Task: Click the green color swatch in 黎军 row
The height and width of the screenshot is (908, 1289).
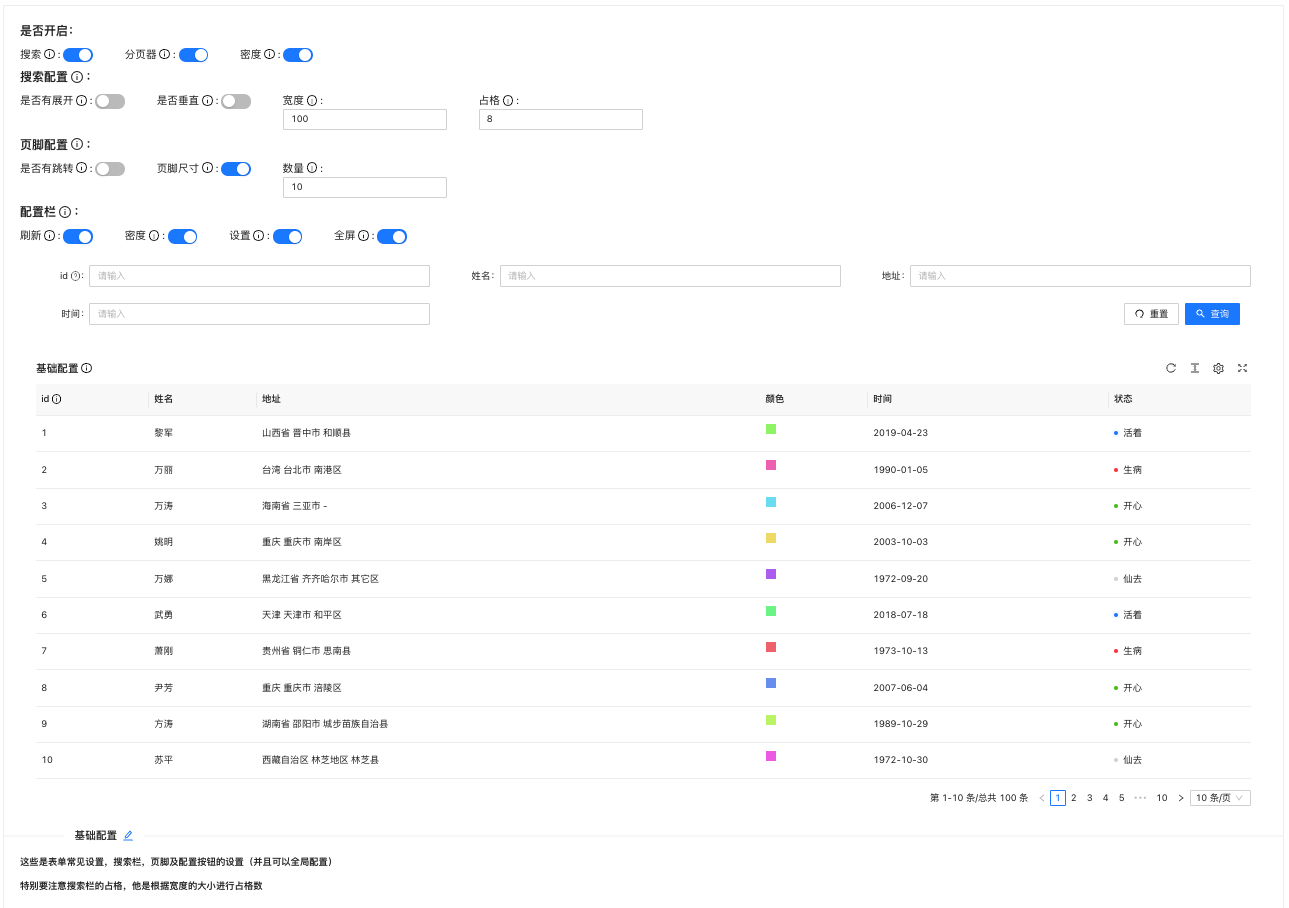Action: [771, 429]
